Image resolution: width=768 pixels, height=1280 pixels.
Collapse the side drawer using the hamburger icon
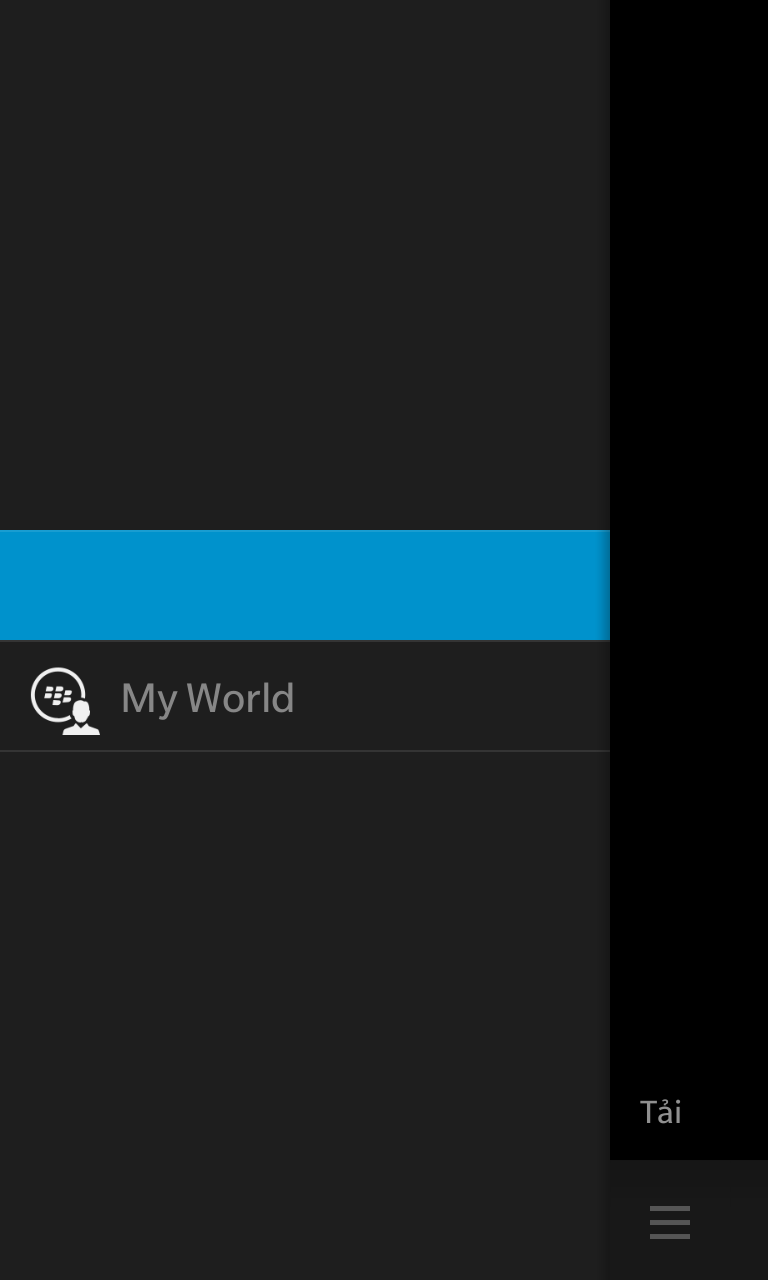coord(669,1221)
